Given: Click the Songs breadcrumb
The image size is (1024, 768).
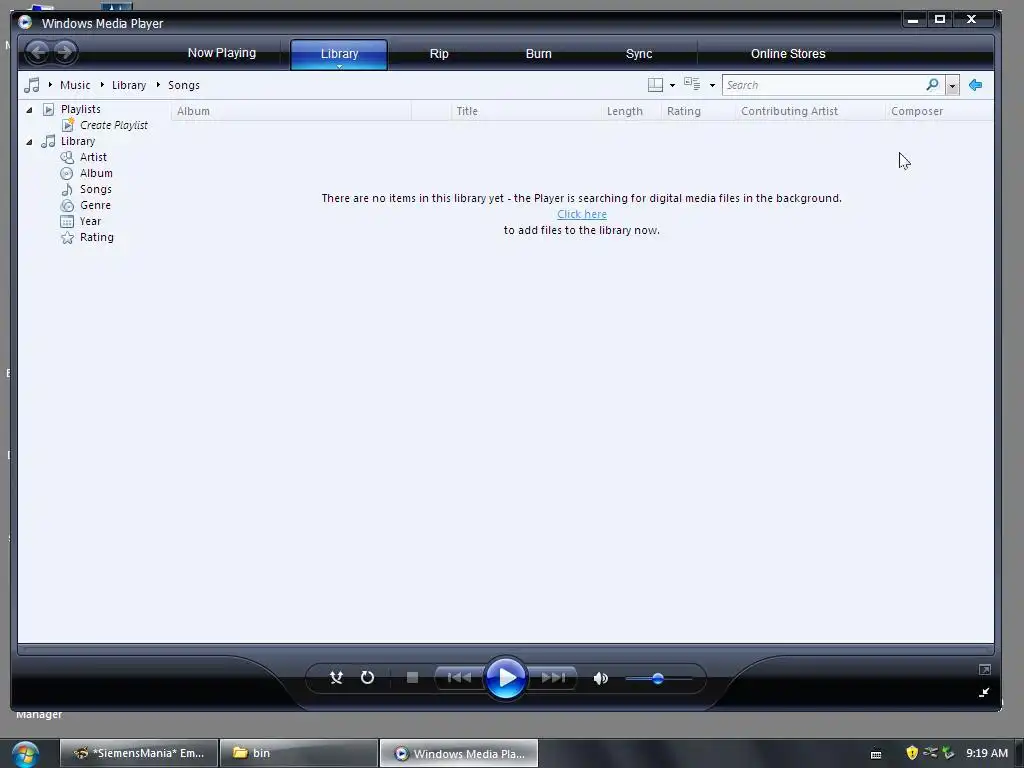Looking at the screenshot, I should coord(184,85).
